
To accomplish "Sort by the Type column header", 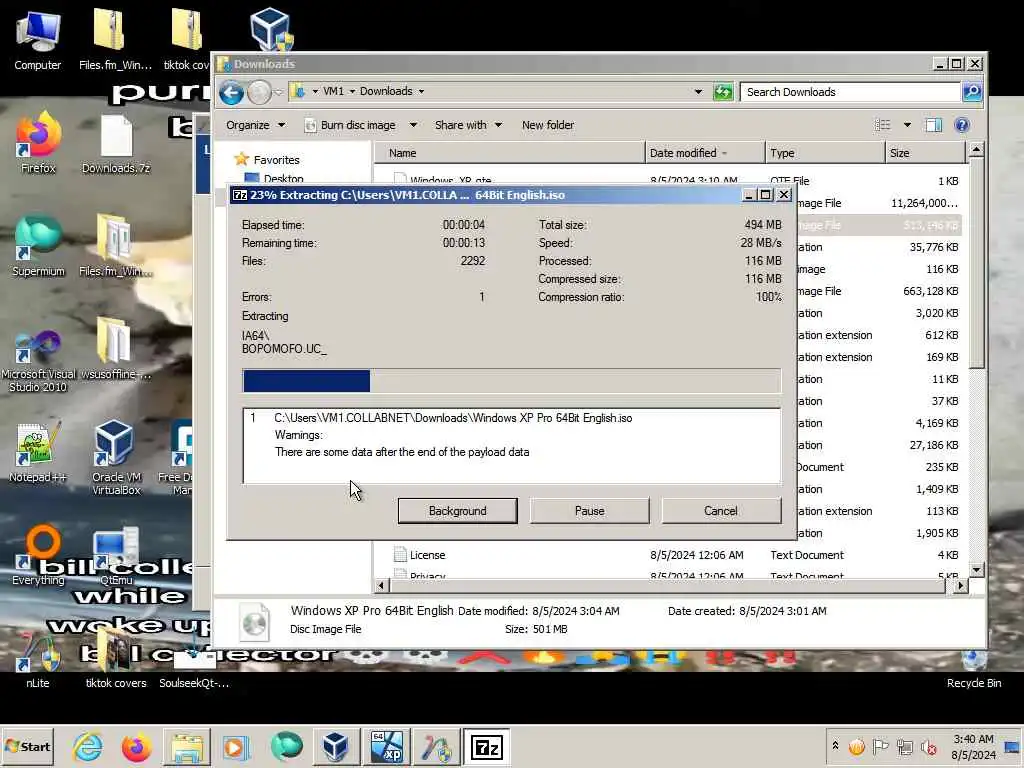I will click(825, 153).
